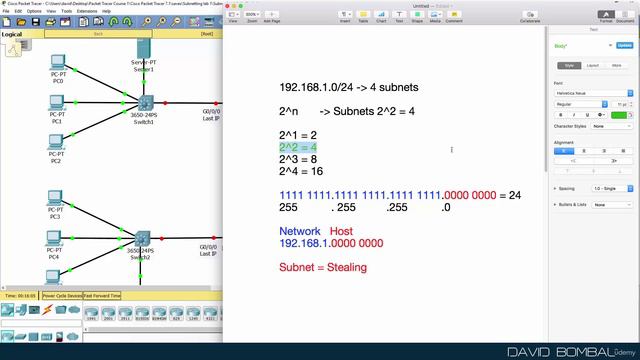Select the PC2 device icon

(x=56, y=142)
